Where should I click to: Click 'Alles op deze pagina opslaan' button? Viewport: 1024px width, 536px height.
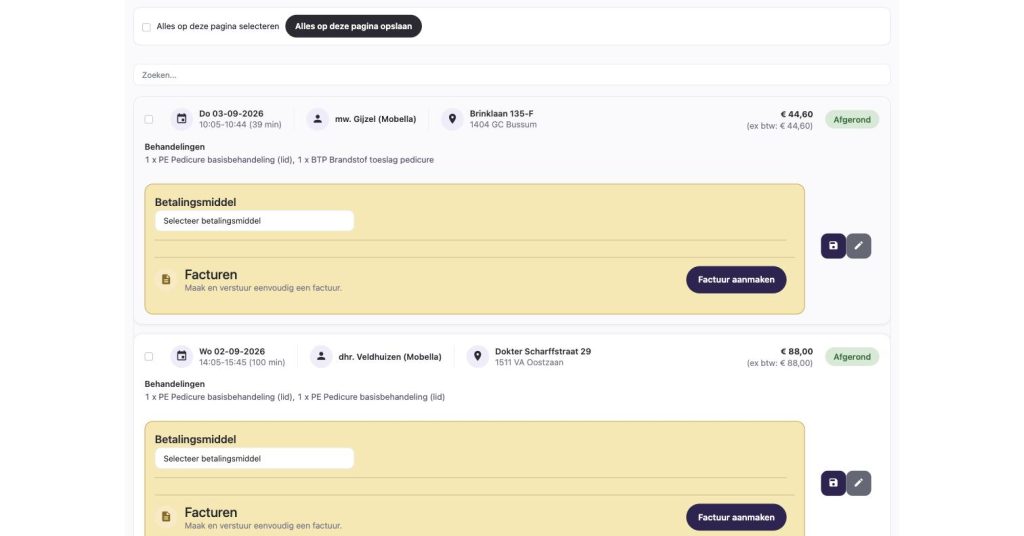click(x=353, y=26)
